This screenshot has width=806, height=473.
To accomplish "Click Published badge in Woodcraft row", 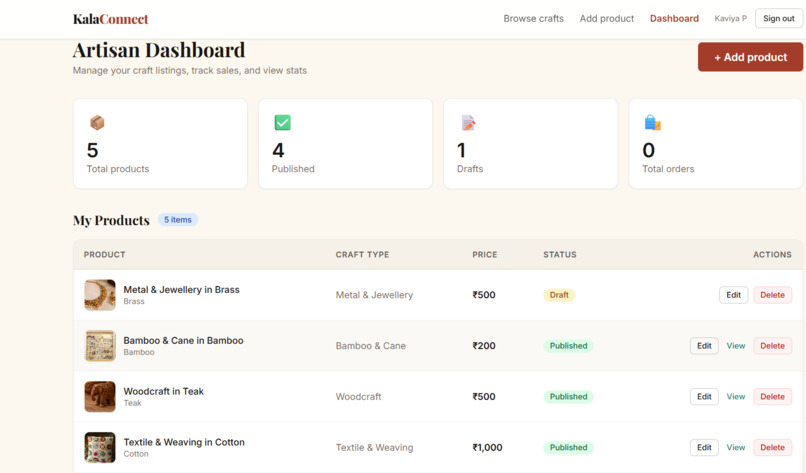I will point(568,396).
